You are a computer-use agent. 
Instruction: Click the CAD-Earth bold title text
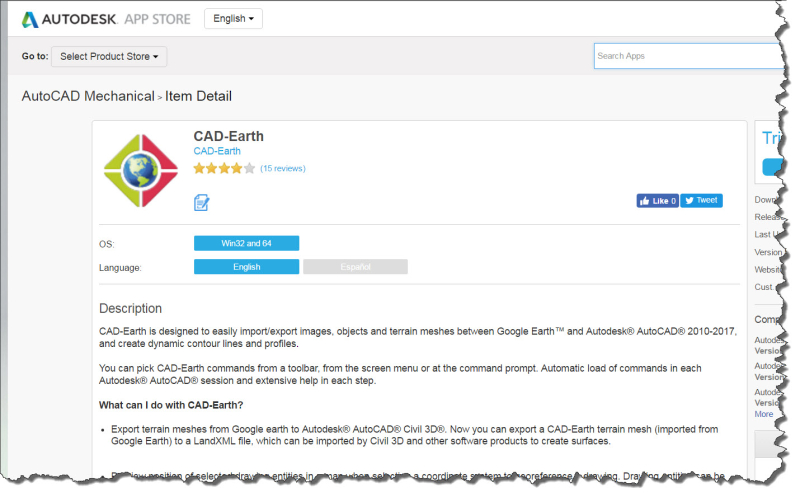[229, 136]
